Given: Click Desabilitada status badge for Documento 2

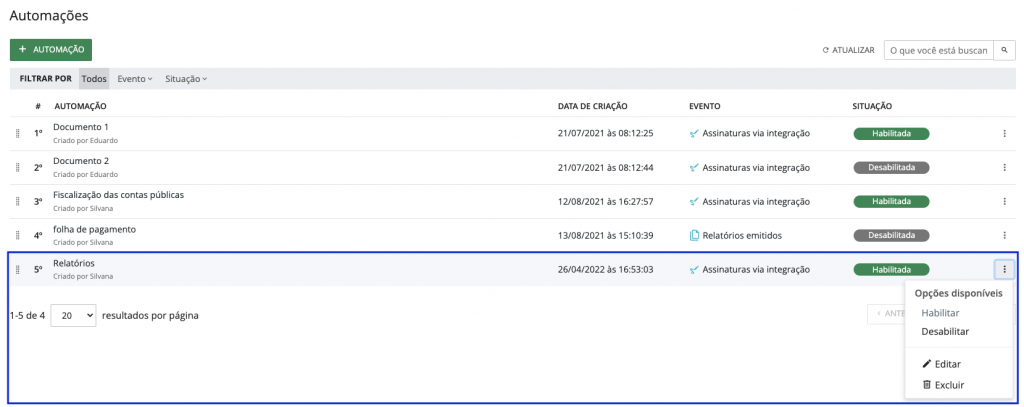Looking at the screenshot, I should 891,168.
